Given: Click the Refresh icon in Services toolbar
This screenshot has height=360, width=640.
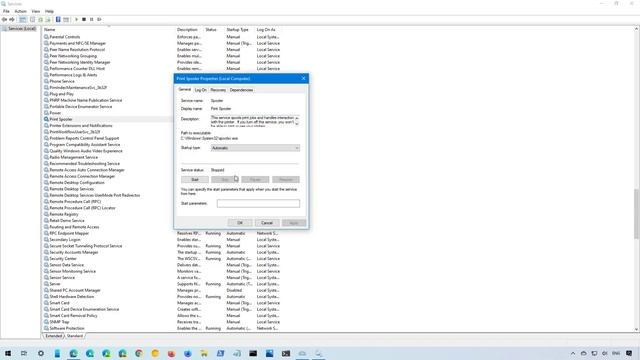Looking at the screenshot, I should click(40, 20).
